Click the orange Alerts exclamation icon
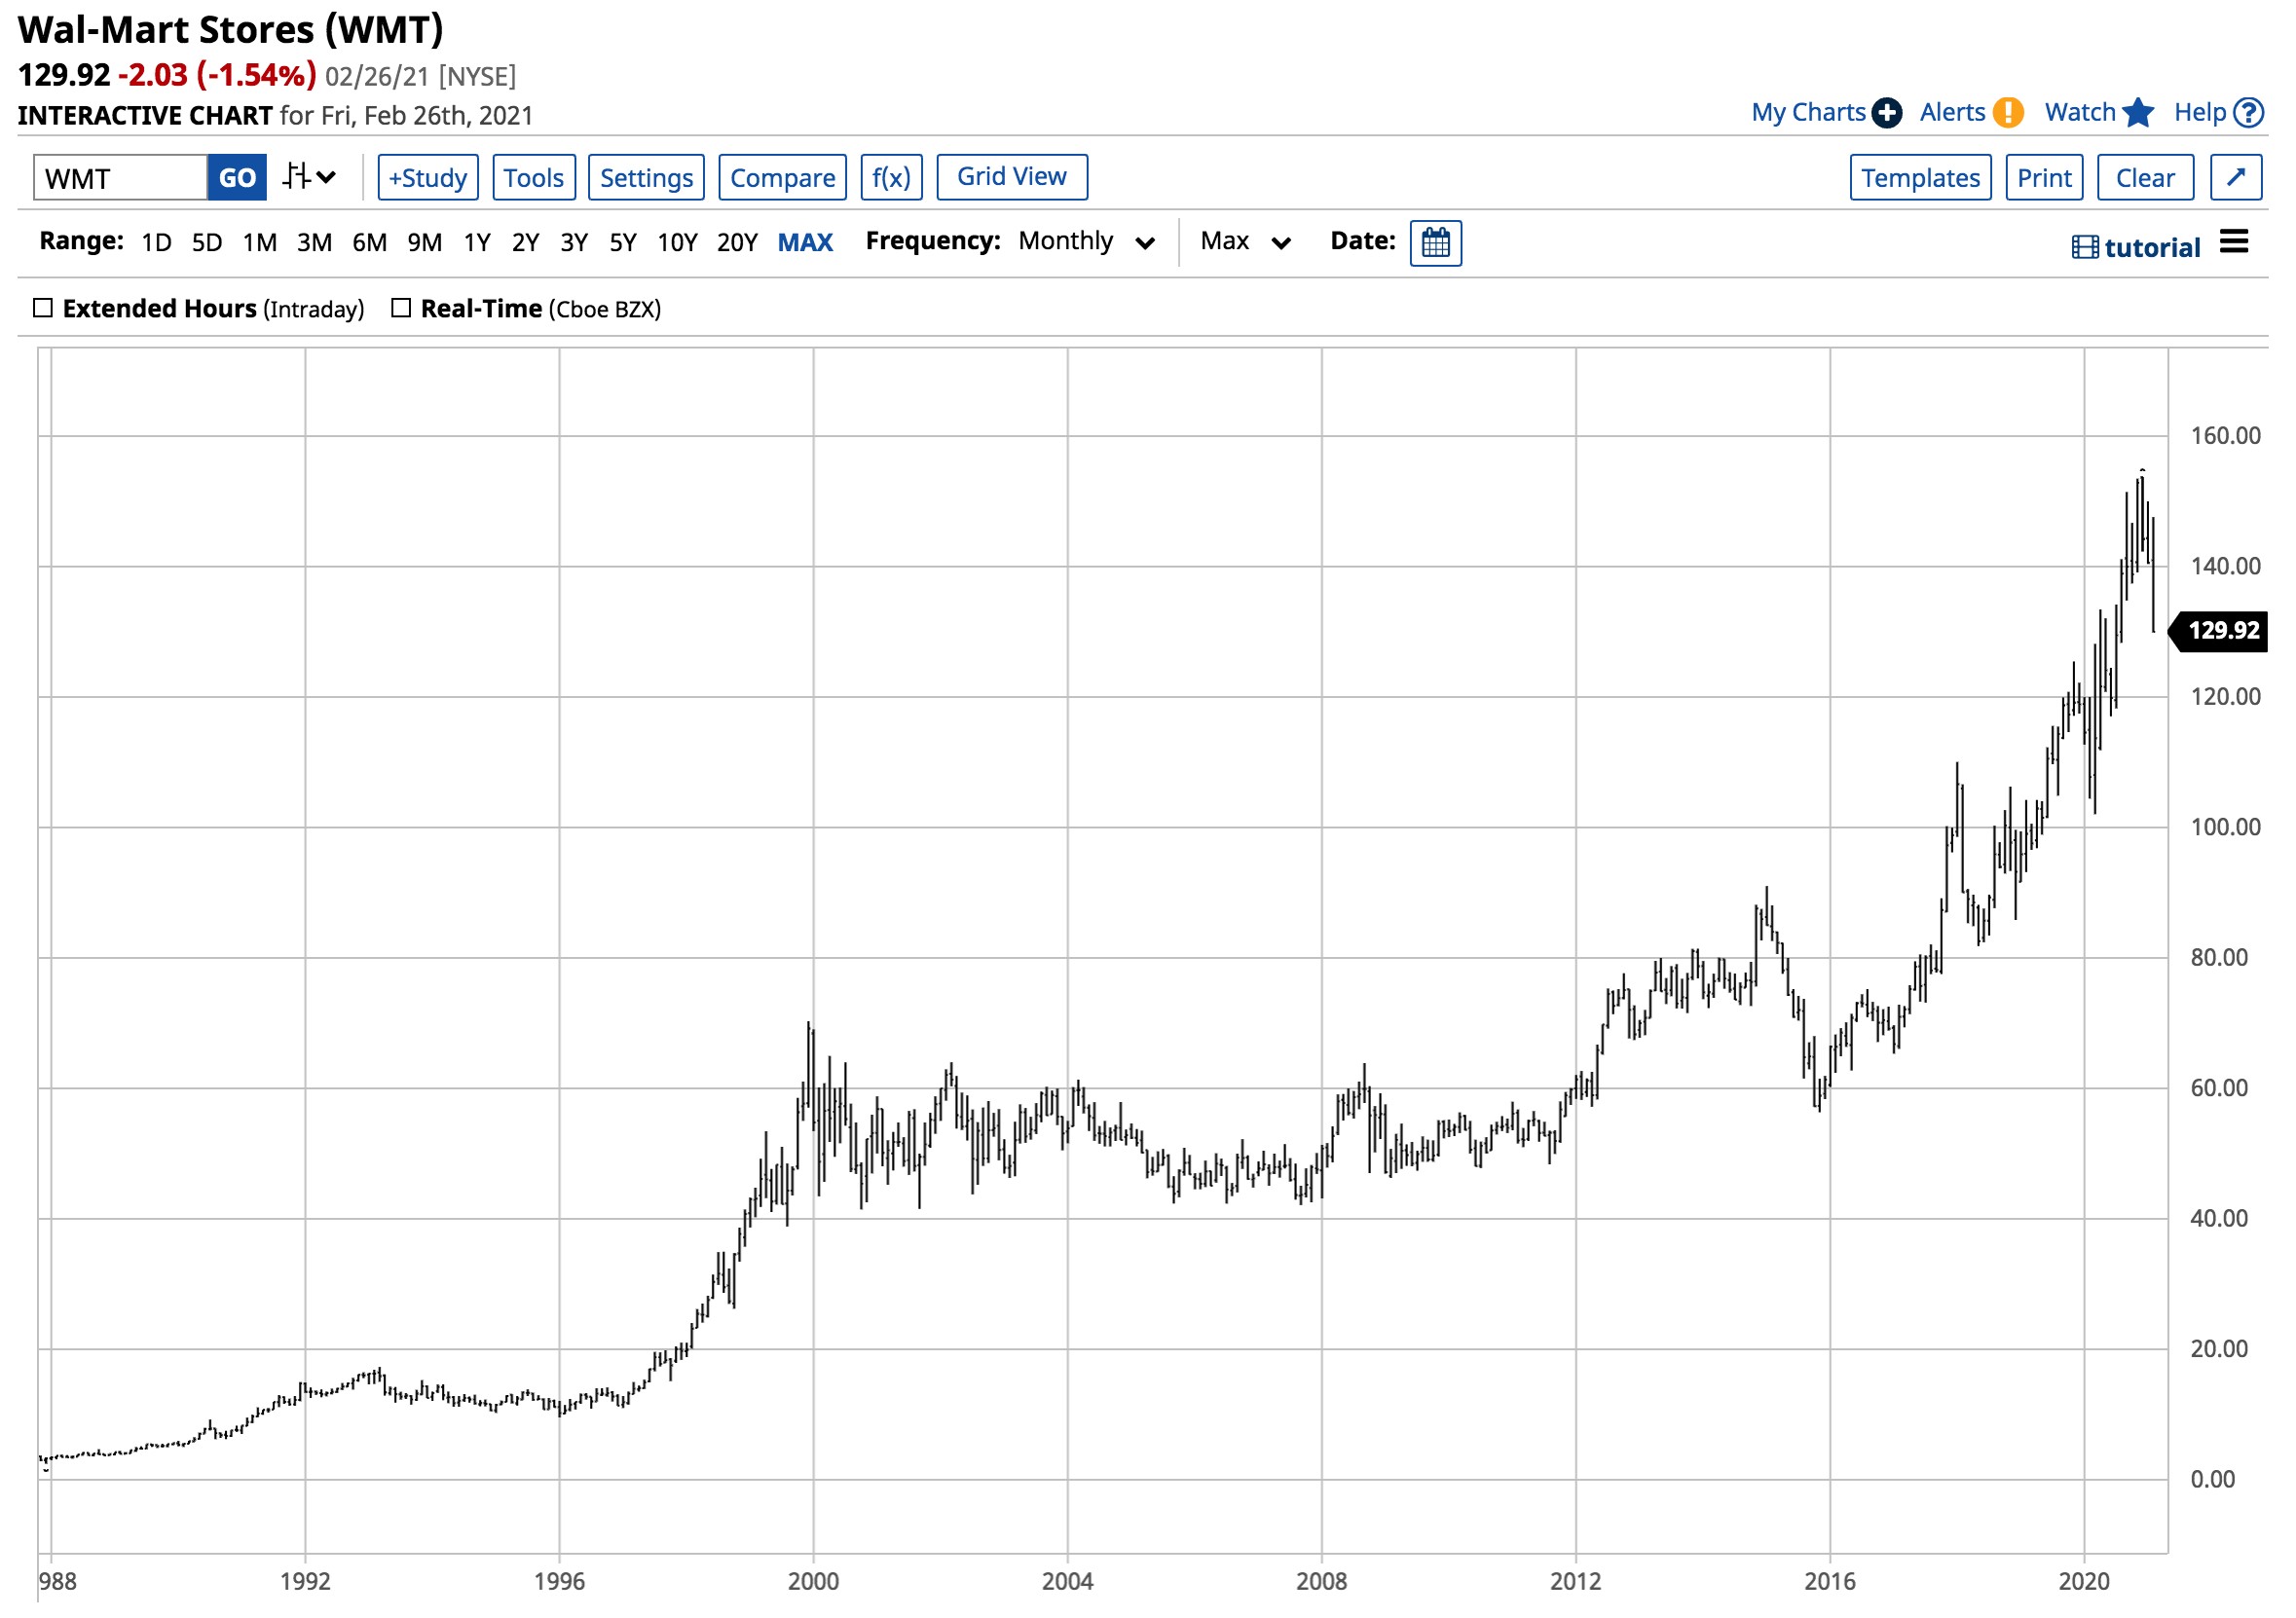The height and width of the screenshot is (1618, 2296). [x=2007, y=113]
